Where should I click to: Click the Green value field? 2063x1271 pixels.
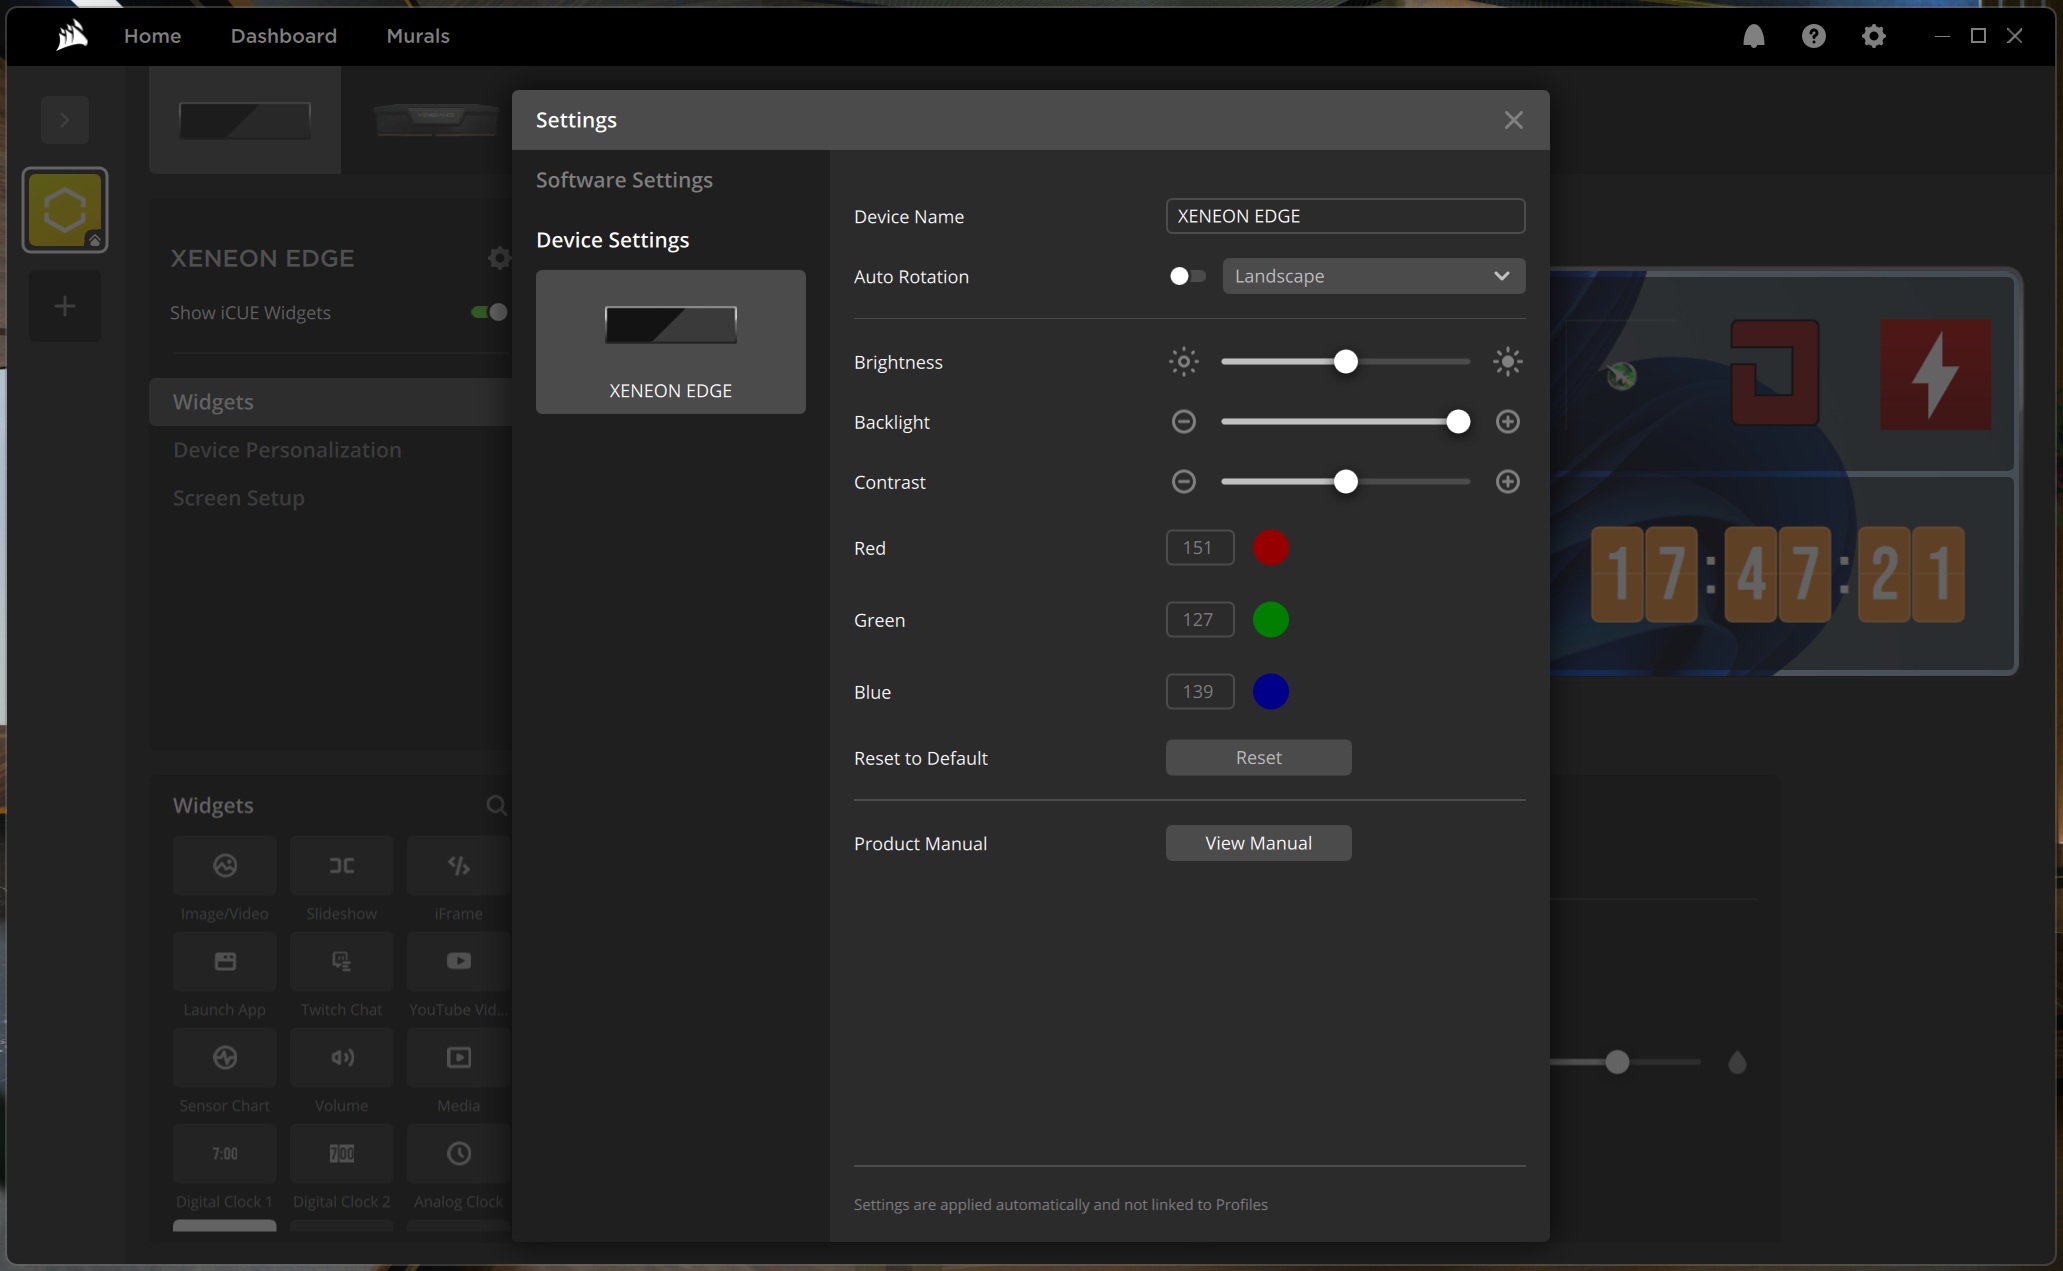pos(1200,620)
